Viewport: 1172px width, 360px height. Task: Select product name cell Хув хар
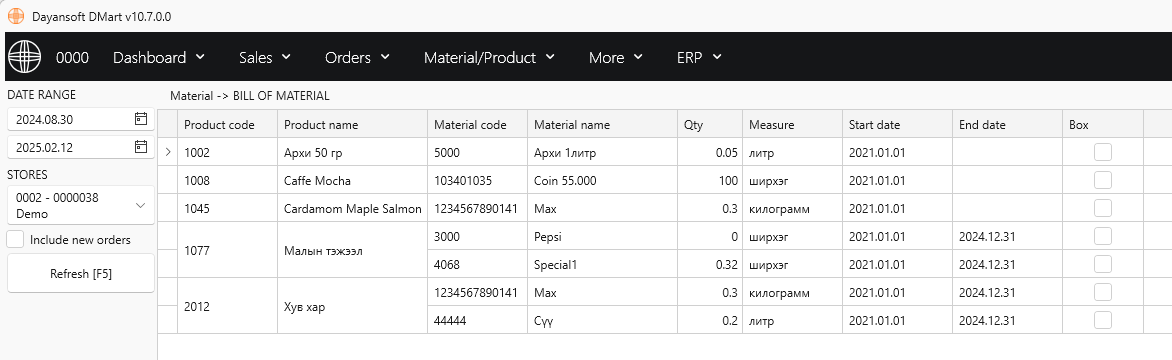(x=352, y=306)
